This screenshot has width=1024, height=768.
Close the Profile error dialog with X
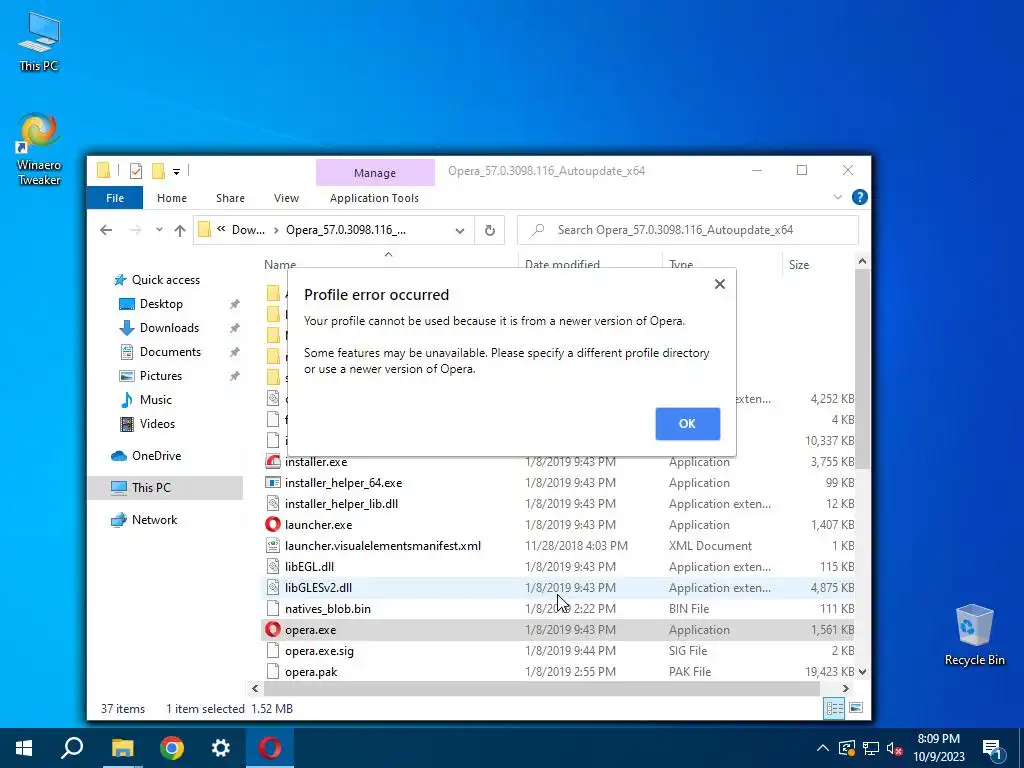pos(719,284)
